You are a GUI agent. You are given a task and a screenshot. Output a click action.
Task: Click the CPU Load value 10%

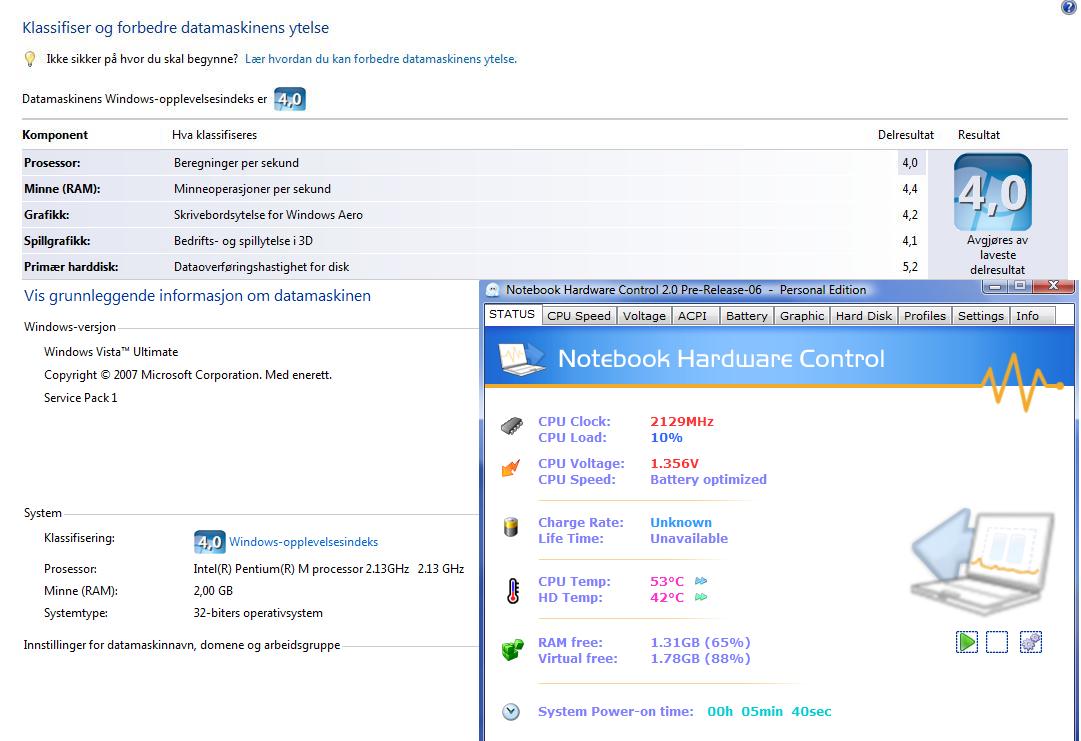pos(666,438)
